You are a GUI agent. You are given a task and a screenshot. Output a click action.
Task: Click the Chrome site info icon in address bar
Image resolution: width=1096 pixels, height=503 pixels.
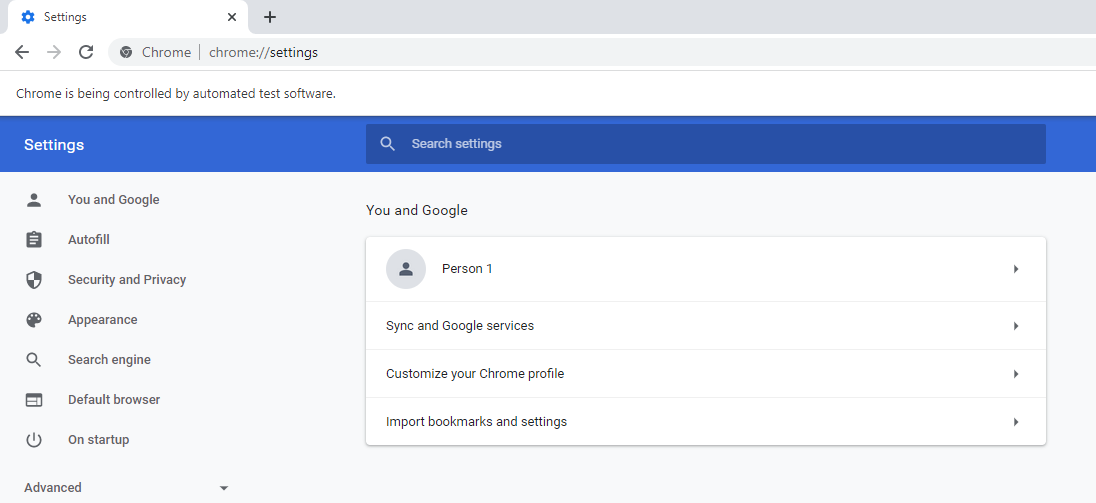126,52
